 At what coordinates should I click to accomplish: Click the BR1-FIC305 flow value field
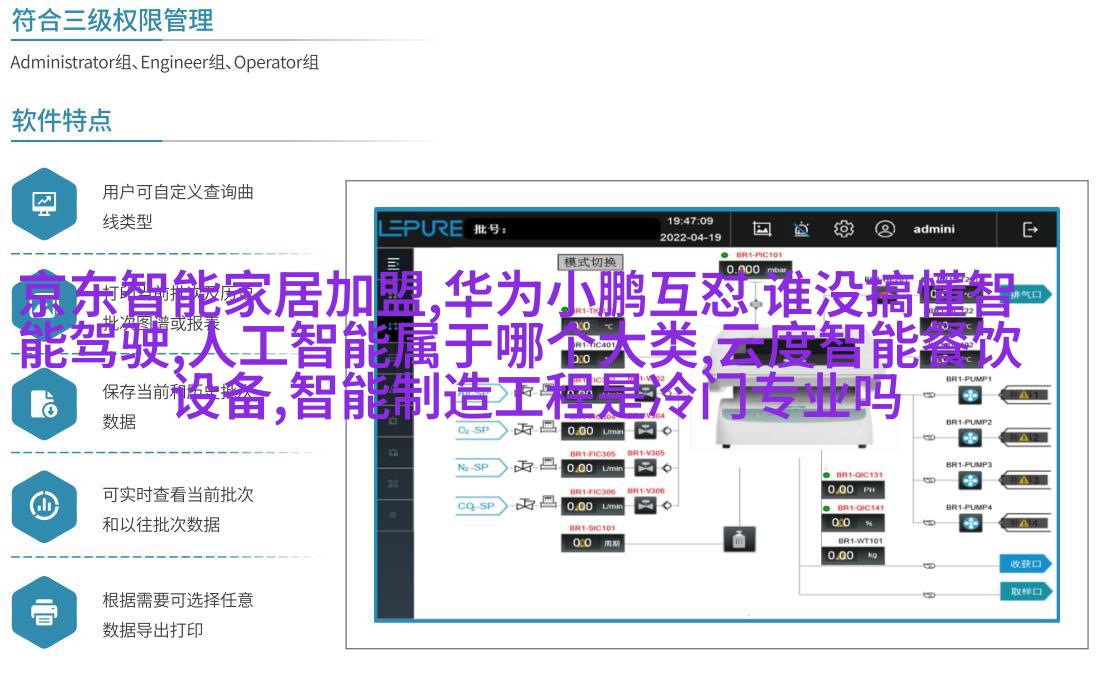pyautogui.click(x=593, y=468)
